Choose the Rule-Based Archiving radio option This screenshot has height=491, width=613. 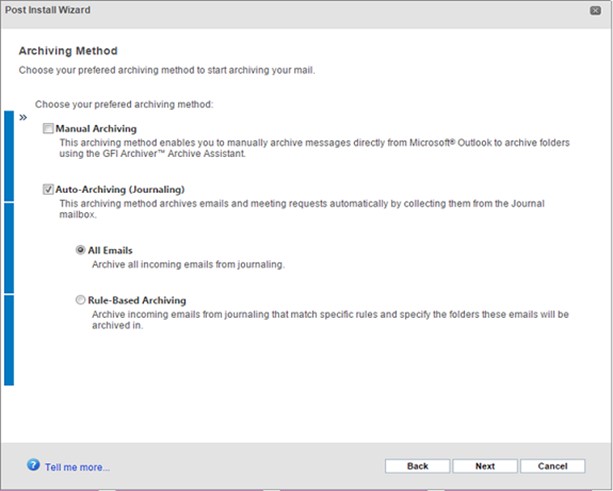pos(80,300)
